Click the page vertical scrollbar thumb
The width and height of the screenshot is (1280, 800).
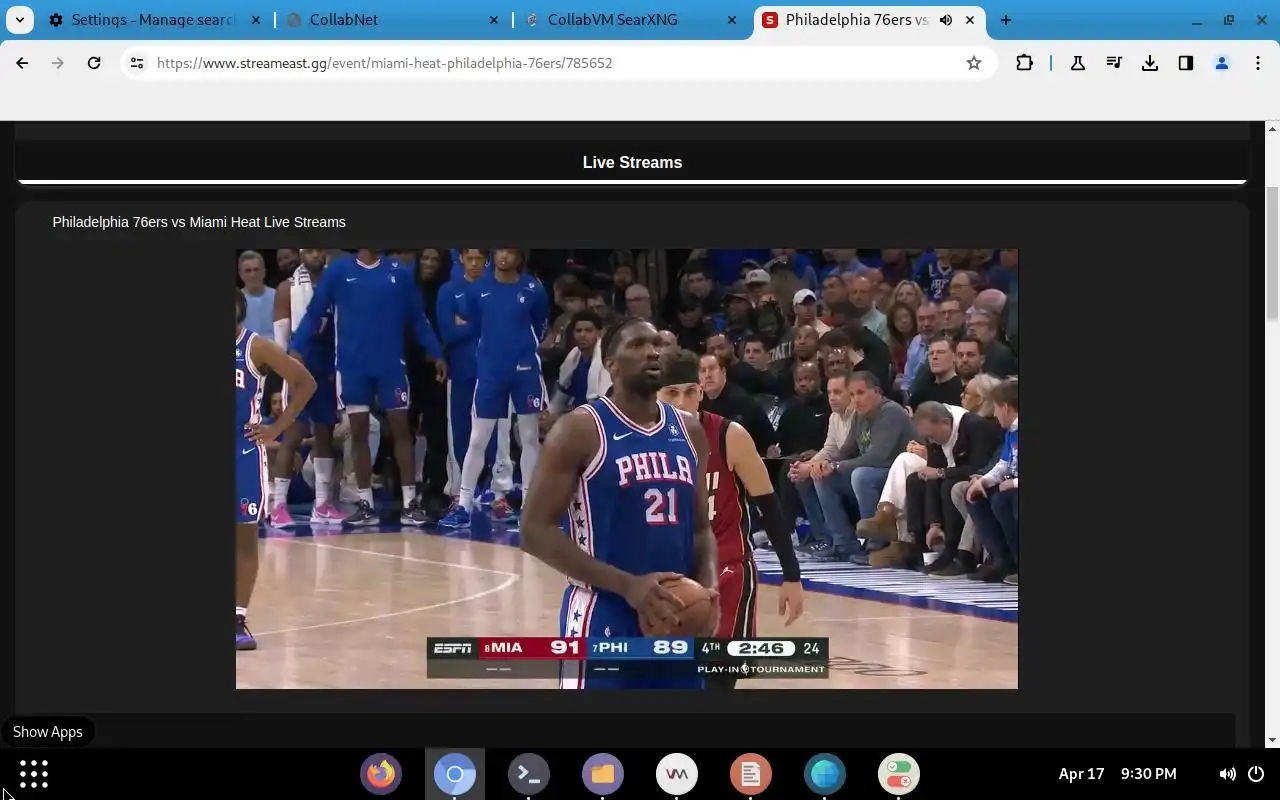[1272, 253]
